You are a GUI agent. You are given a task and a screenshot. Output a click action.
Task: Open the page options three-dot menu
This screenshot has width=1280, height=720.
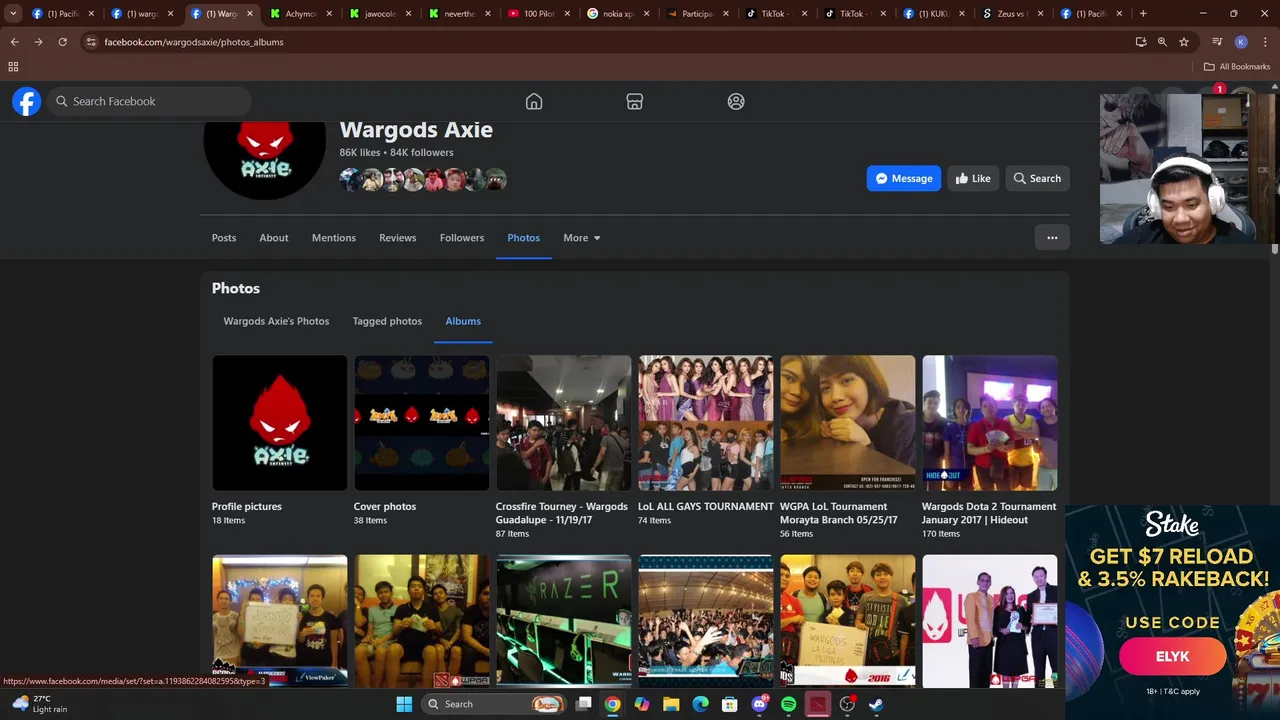coord(1052,238)
